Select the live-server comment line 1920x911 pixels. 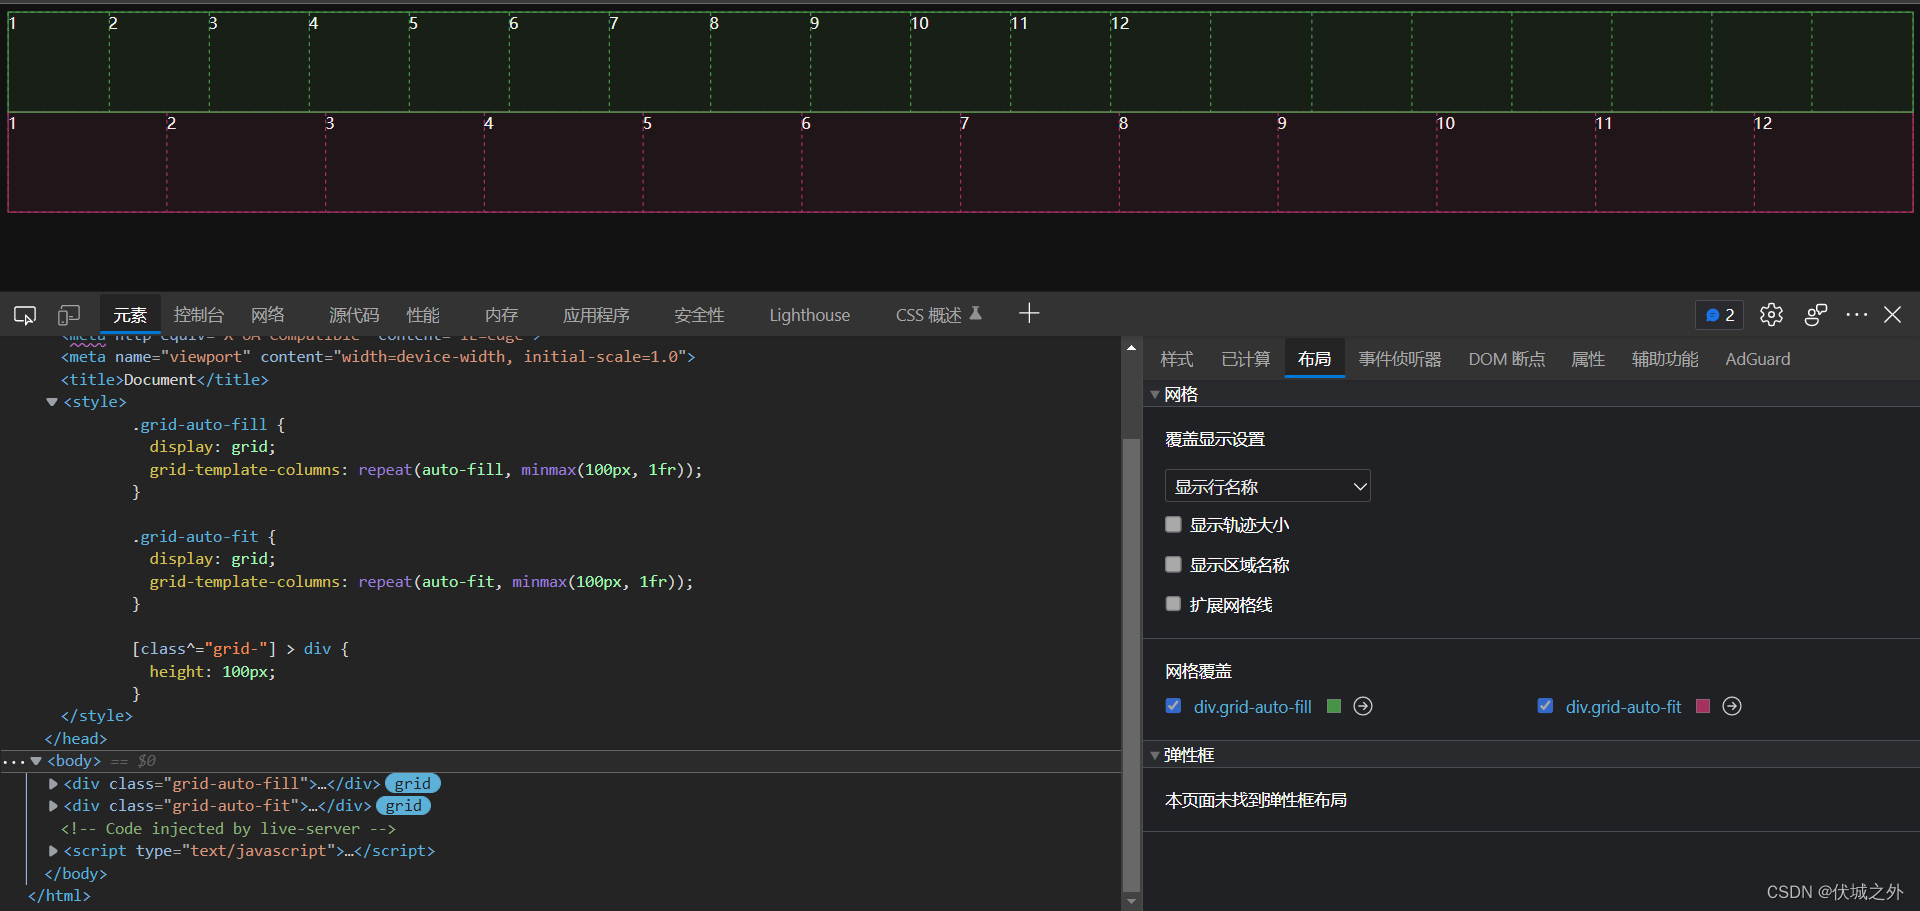228,829
